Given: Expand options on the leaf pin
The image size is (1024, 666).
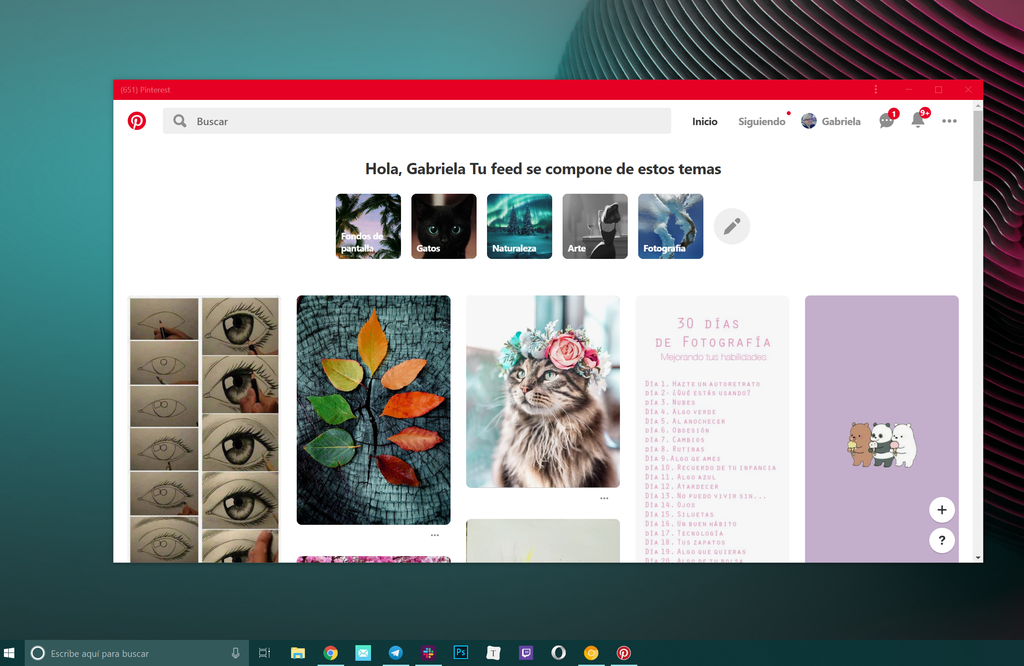Looking at the screenshot, I should 434,534.
